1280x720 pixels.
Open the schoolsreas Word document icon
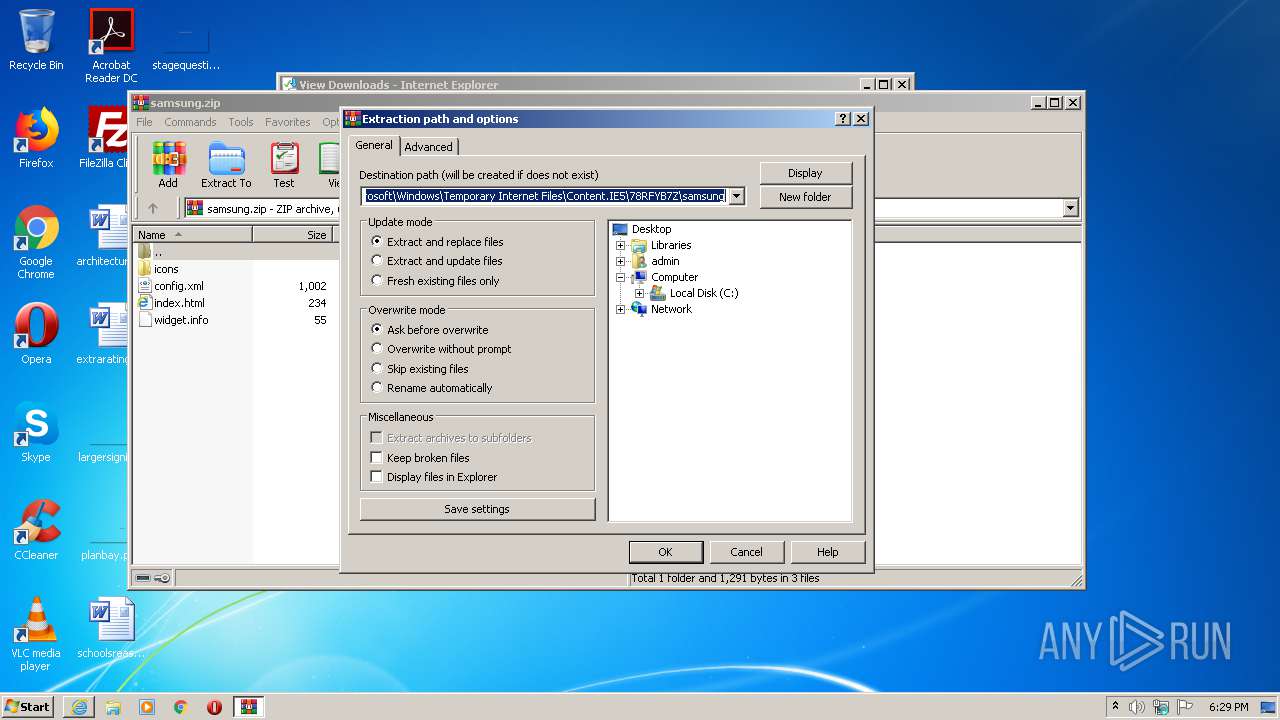pos(111,628)
